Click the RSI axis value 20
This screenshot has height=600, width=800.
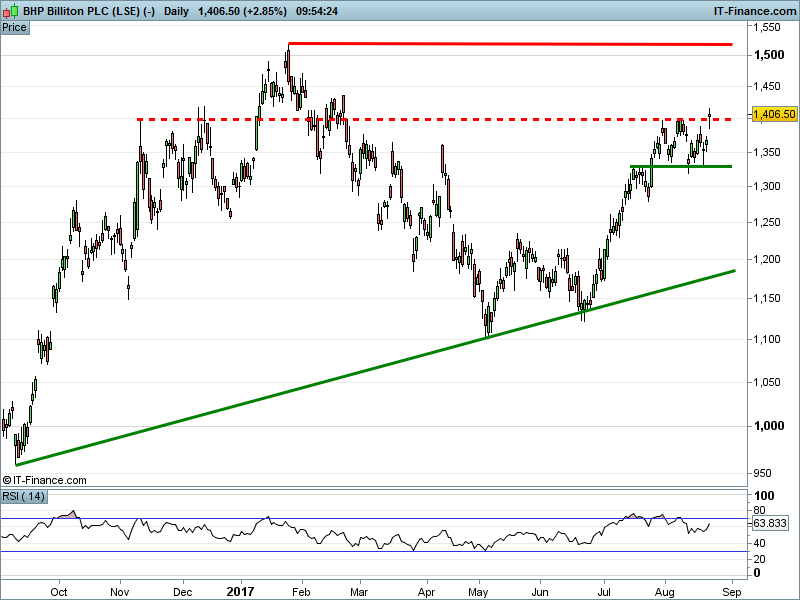759,559
